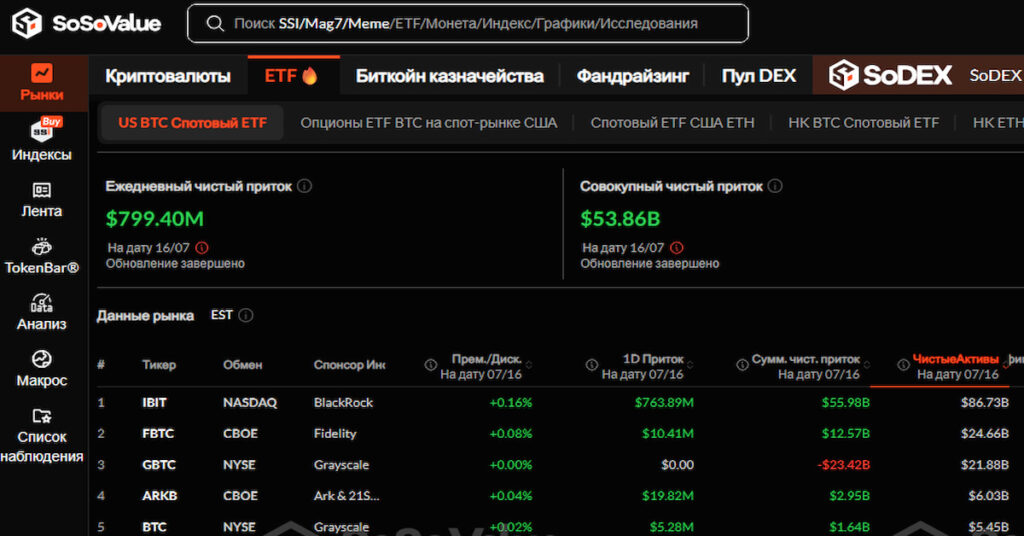The height and width of the screenshot is (536, 1024).
Task: Switch to the ETF tab
Action: (292, 76)
